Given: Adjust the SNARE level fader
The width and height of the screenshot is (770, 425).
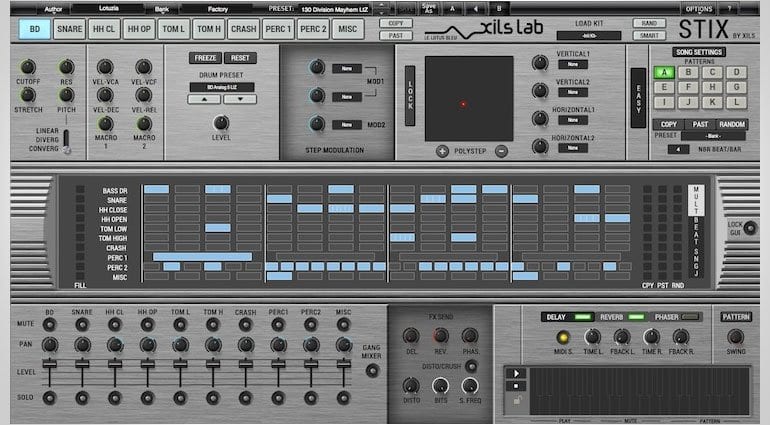Looking at the screenshot, I should (x=82, y=364).
